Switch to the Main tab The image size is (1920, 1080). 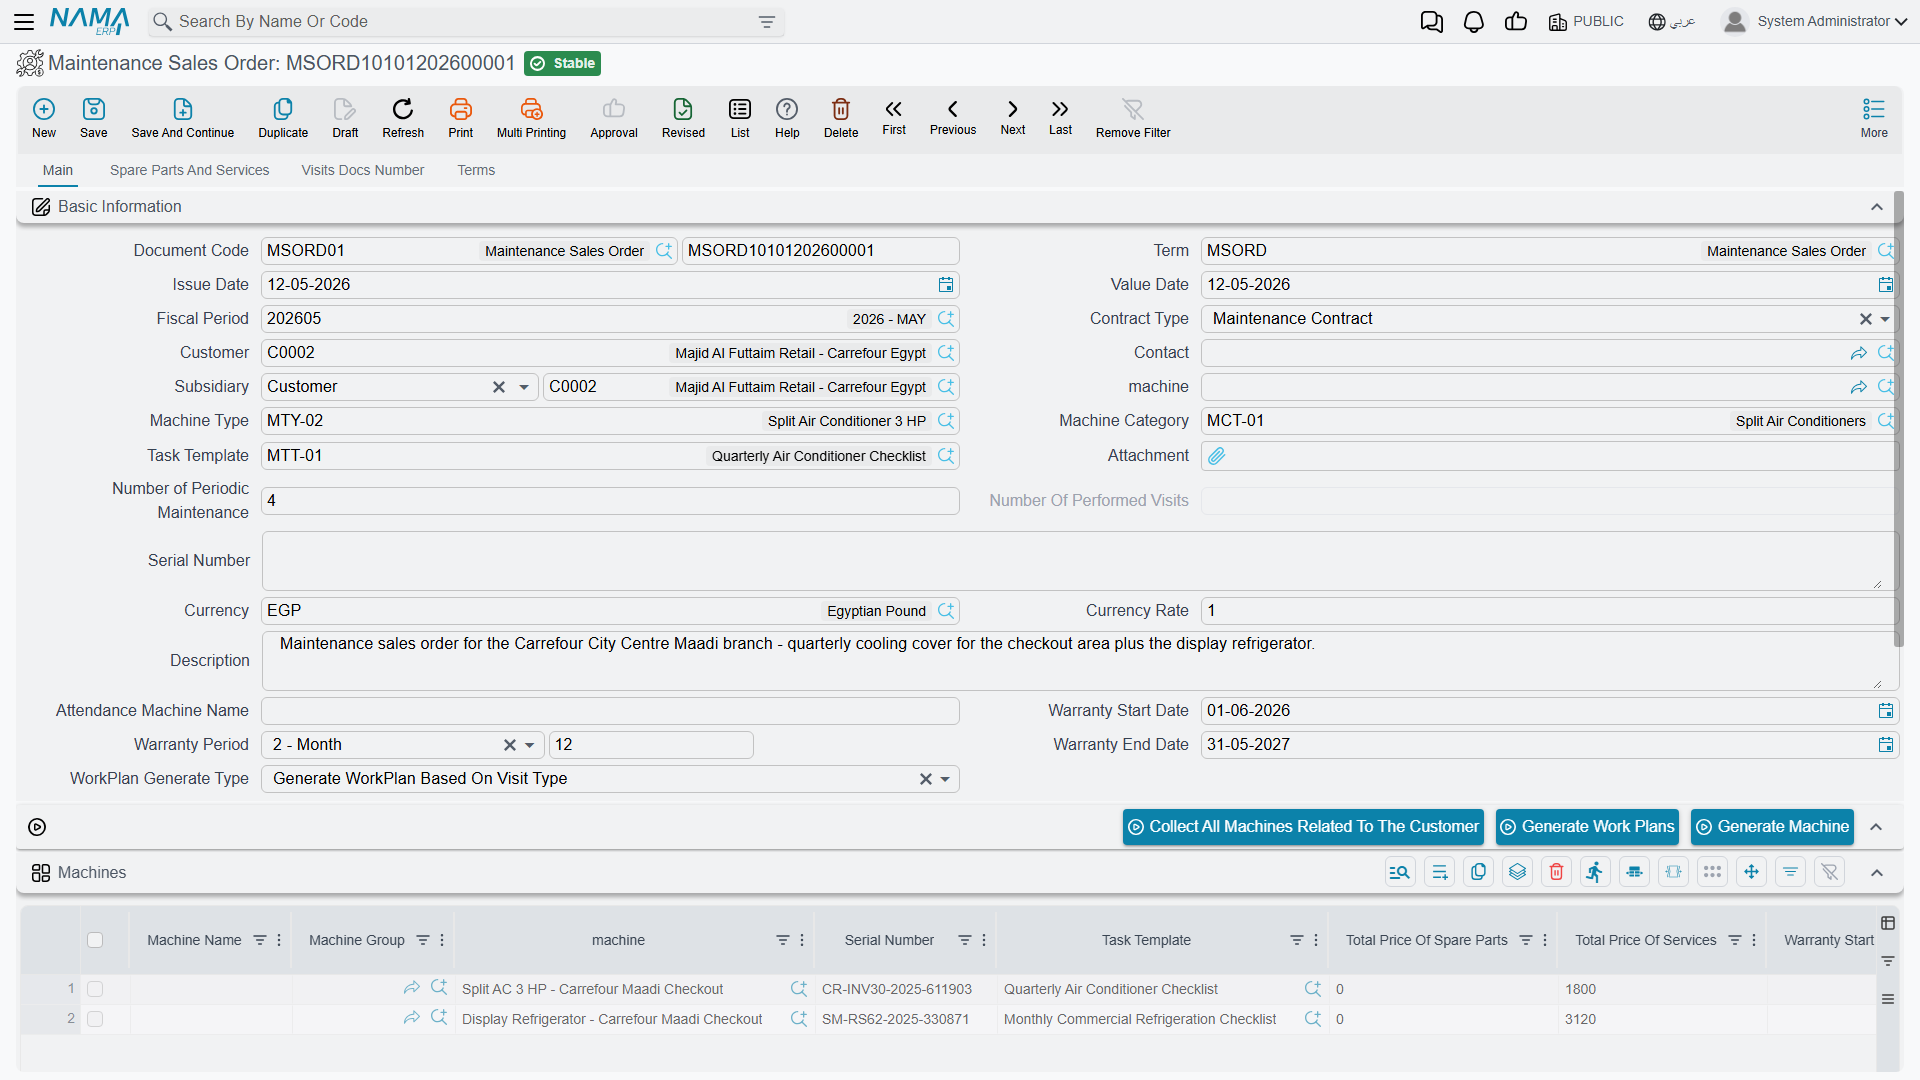[x=58, y=171]
